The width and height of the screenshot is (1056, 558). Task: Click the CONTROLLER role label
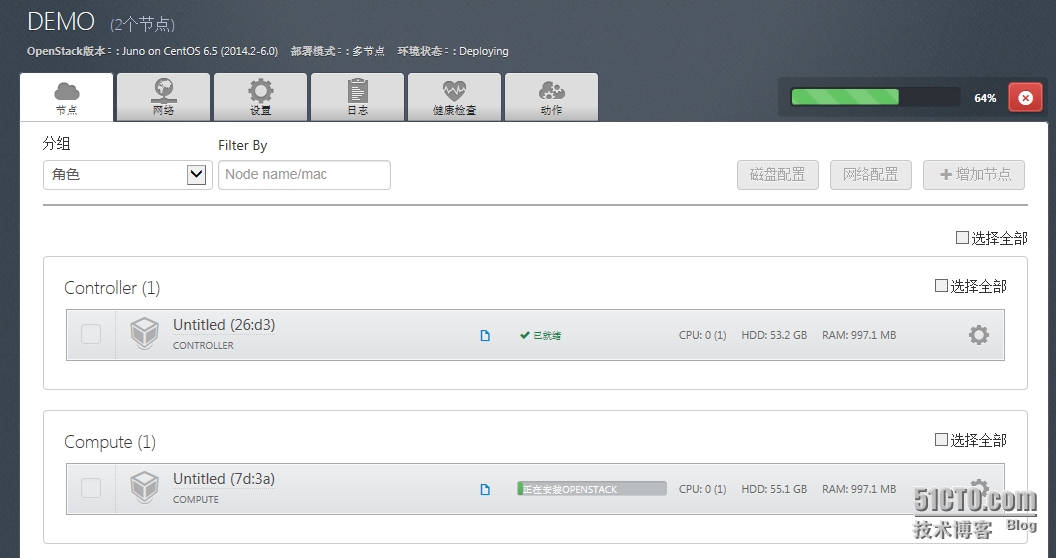203,345
